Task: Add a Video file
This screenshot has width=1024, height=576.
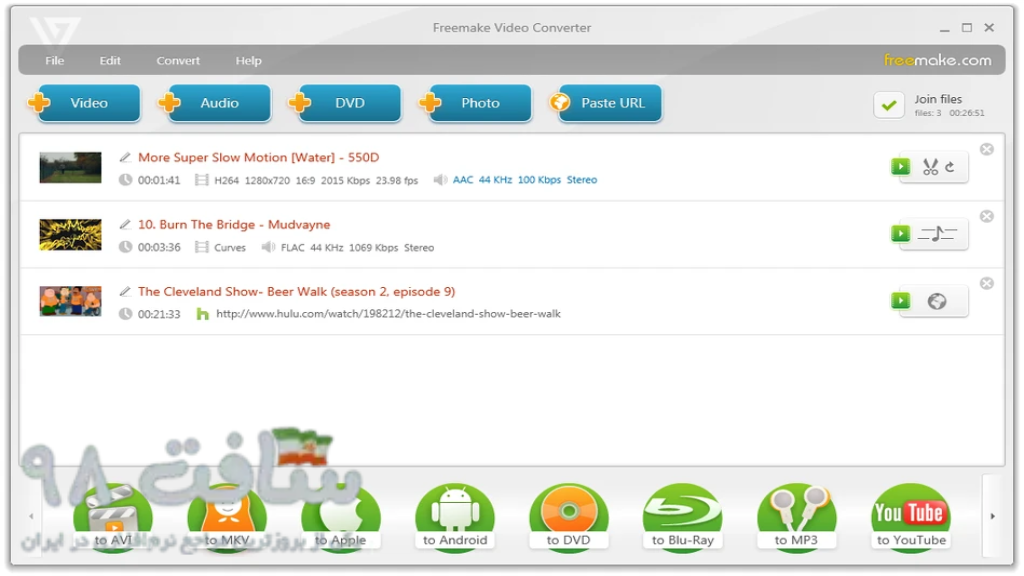Action: [84, 103]
